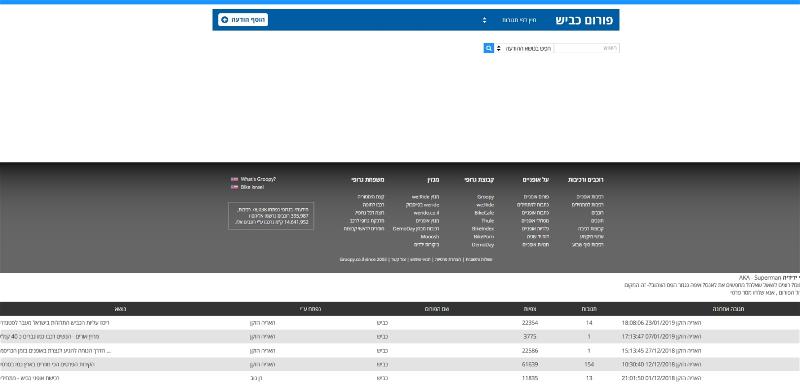Open the thread with 154 replies

(x=47, y=365)
